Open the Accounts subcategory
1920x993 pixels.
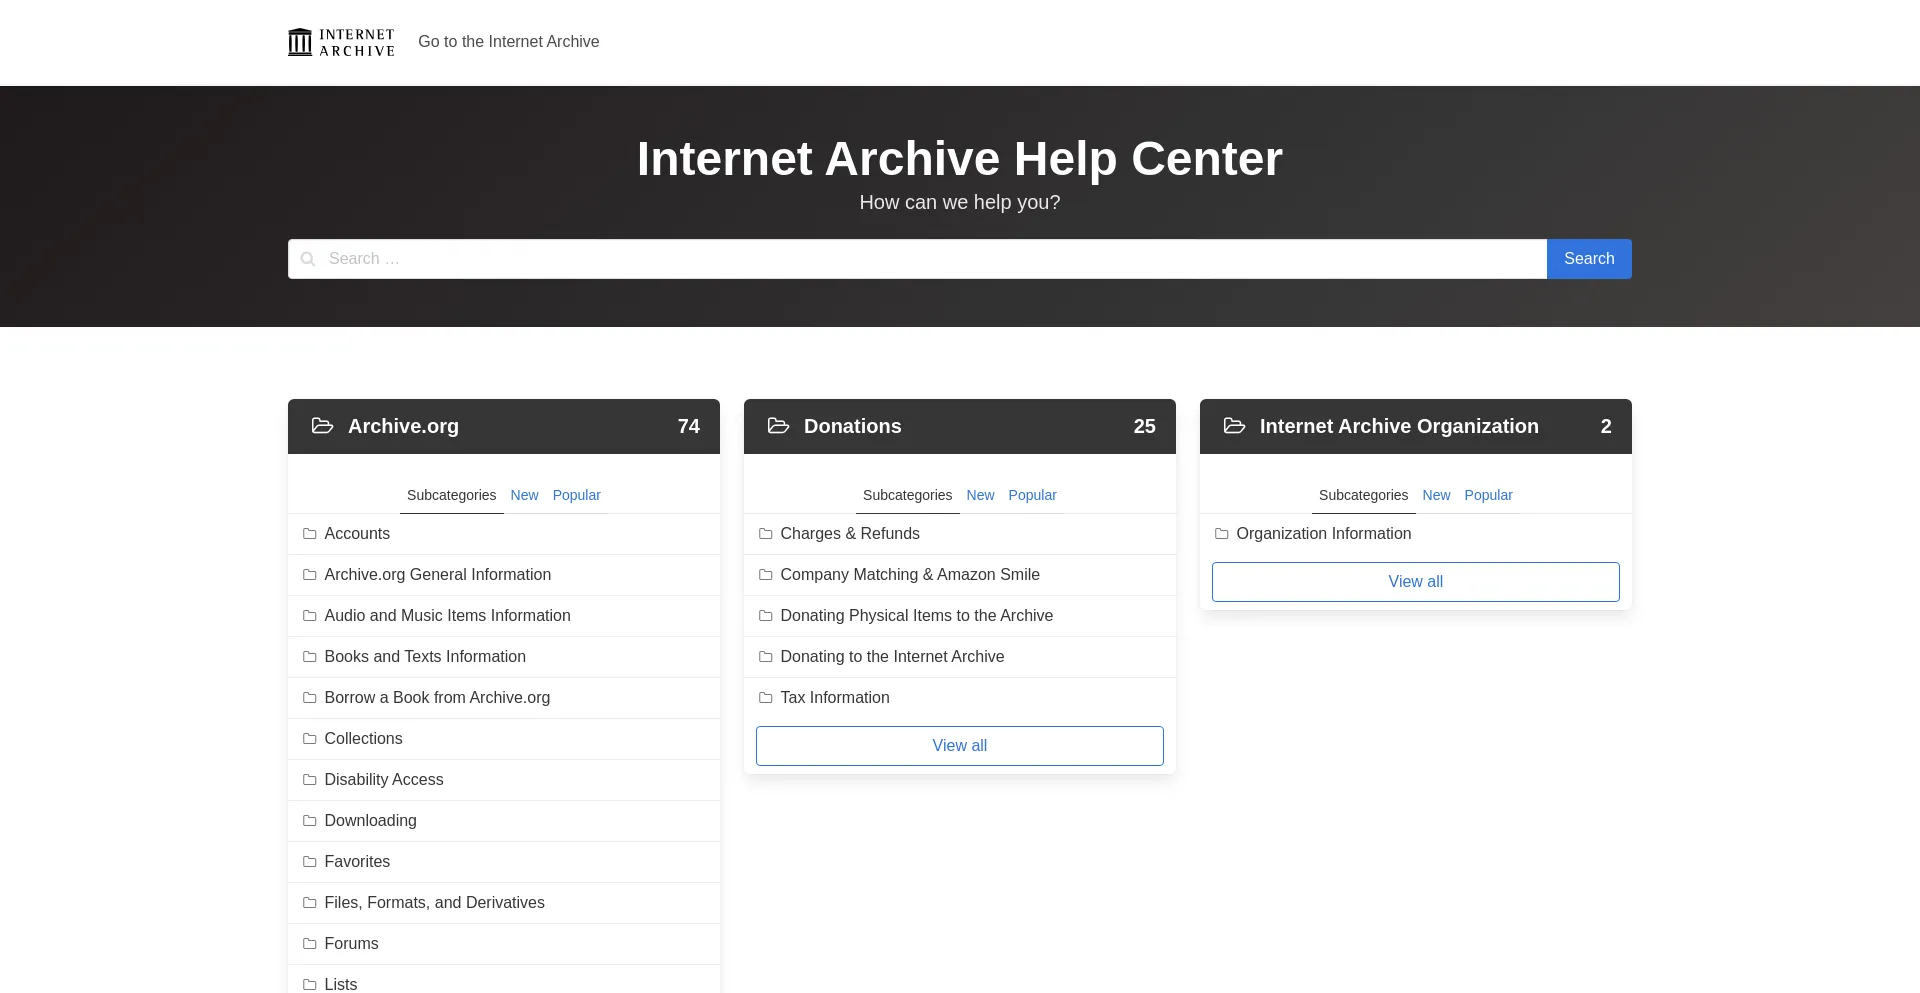tap(357, 534)
